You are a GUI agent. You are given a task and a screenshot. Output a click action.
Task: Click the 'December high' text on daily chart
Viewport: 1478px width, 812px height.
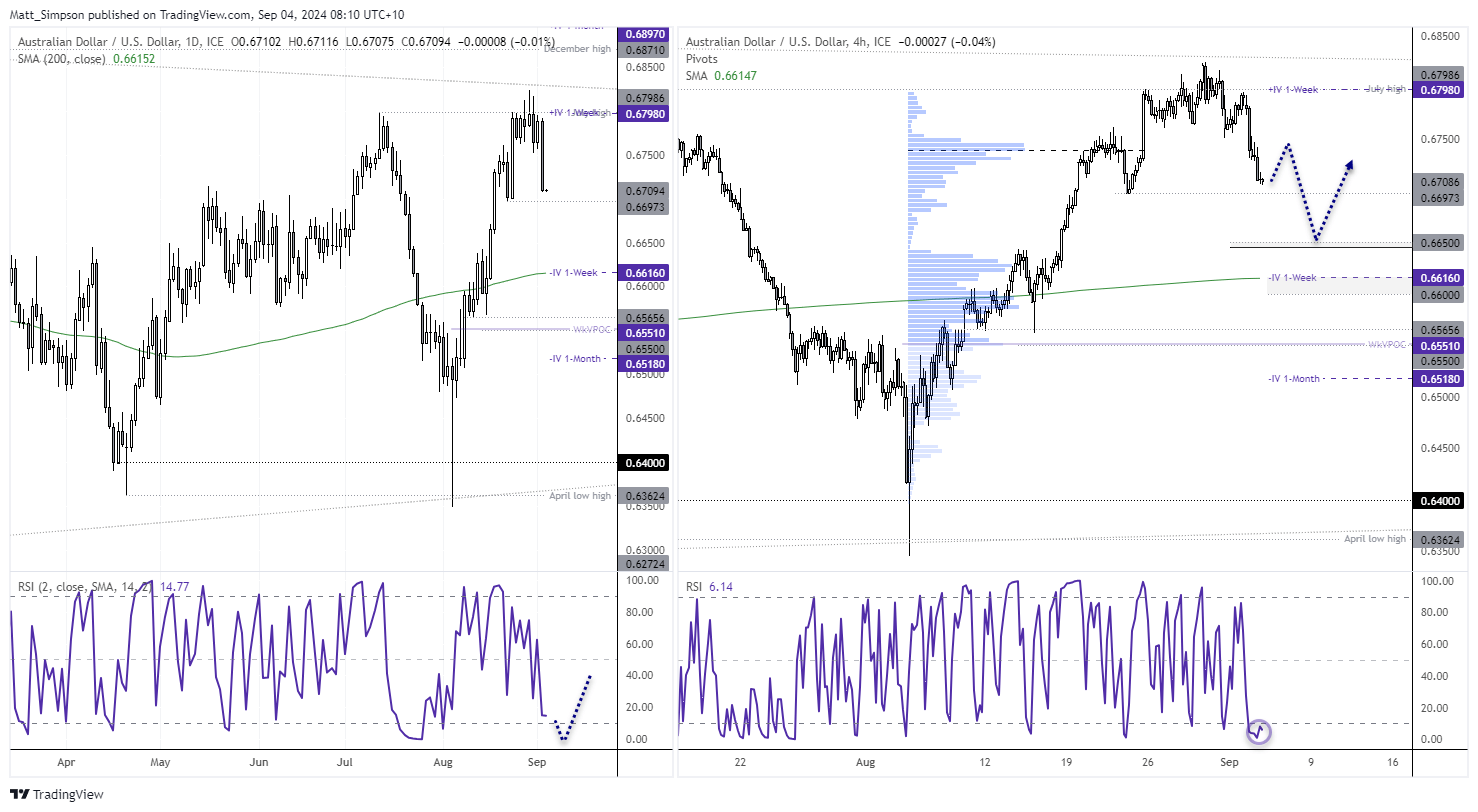click(577, 48)
